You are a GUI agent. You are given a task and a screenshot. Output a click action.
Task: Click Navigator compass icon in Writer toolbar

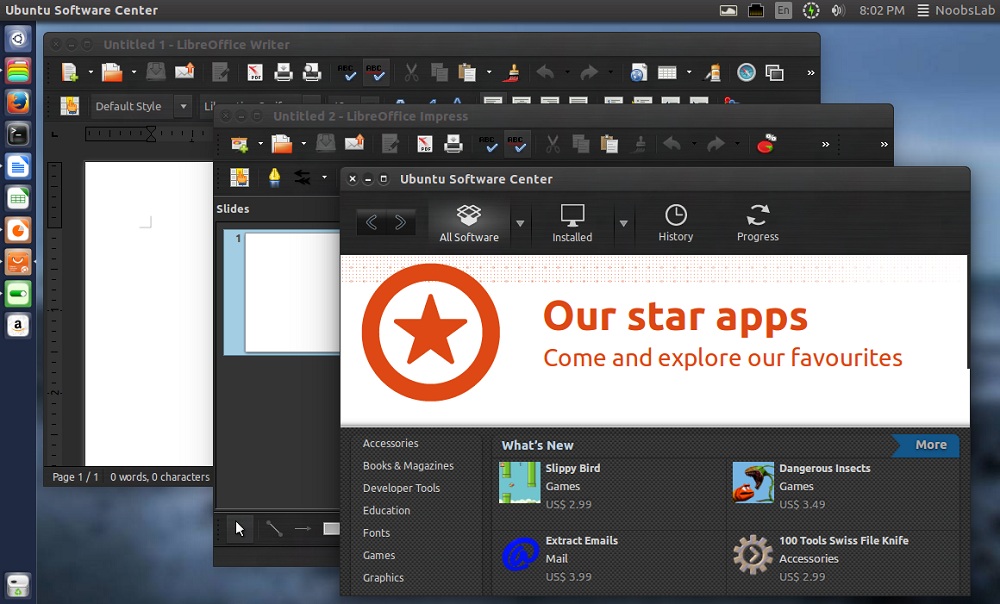click(746, 72)
